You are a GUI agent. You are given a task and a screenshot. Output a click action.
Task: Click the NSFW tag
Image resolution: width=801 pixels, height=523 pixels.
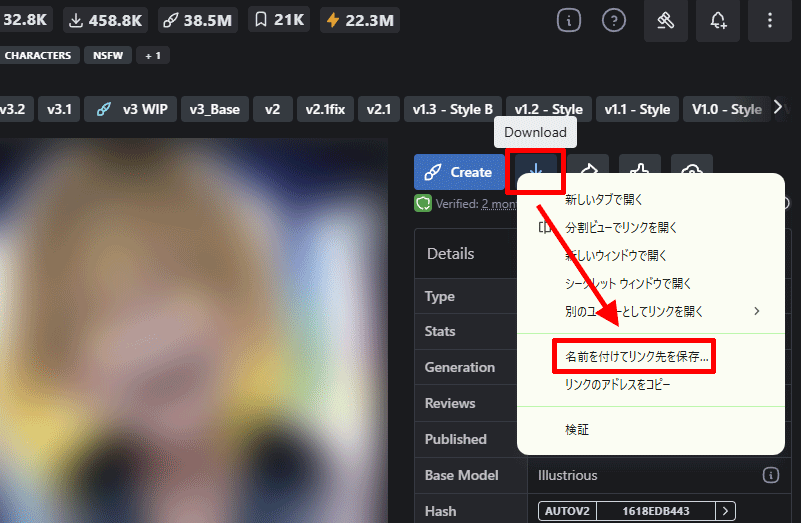click(108, 55)
